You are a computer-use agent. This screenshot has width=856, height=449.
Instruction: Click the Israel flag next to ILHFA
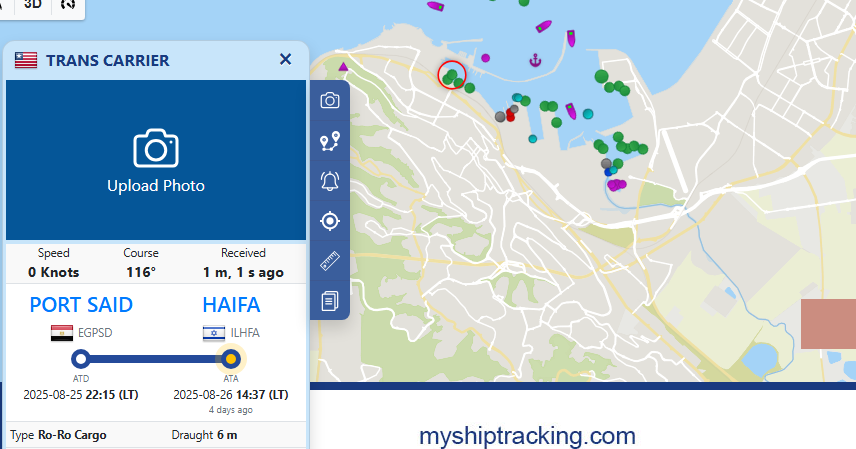pos(213,333)
